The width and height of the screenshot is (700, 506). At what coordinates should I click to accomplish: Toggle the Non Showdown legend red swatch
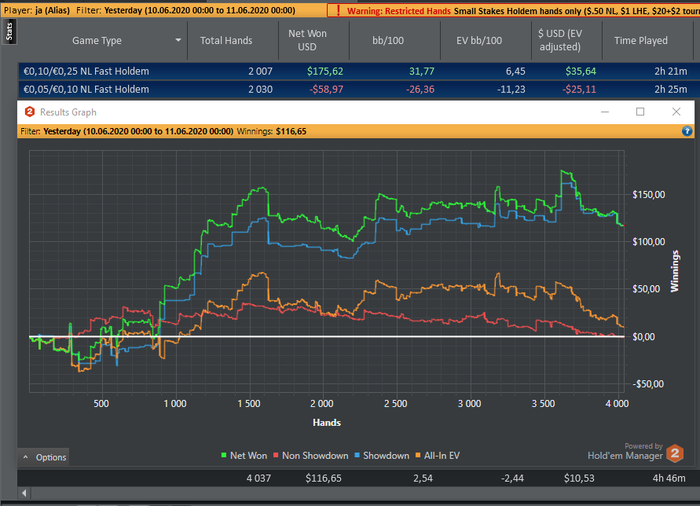point(276,455)
